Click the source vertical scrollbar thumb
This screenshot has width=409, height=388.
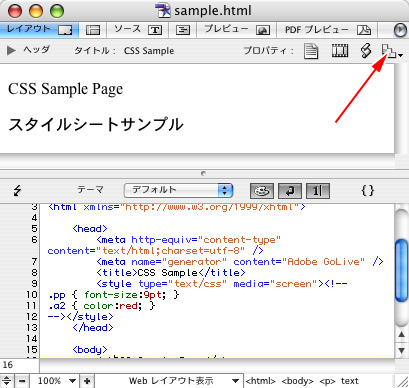click(401, 270)
